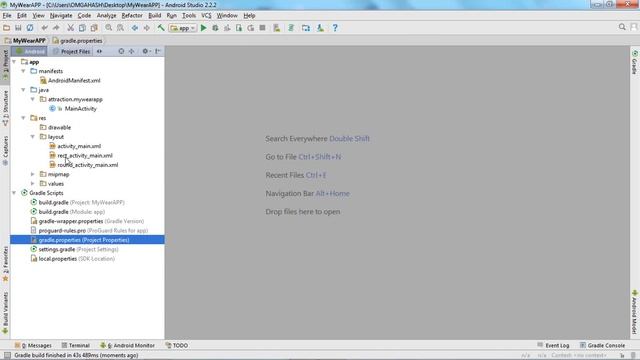Open the VCS menu
Viewport: 640px width, 360px height.
(x=206, y=16)
